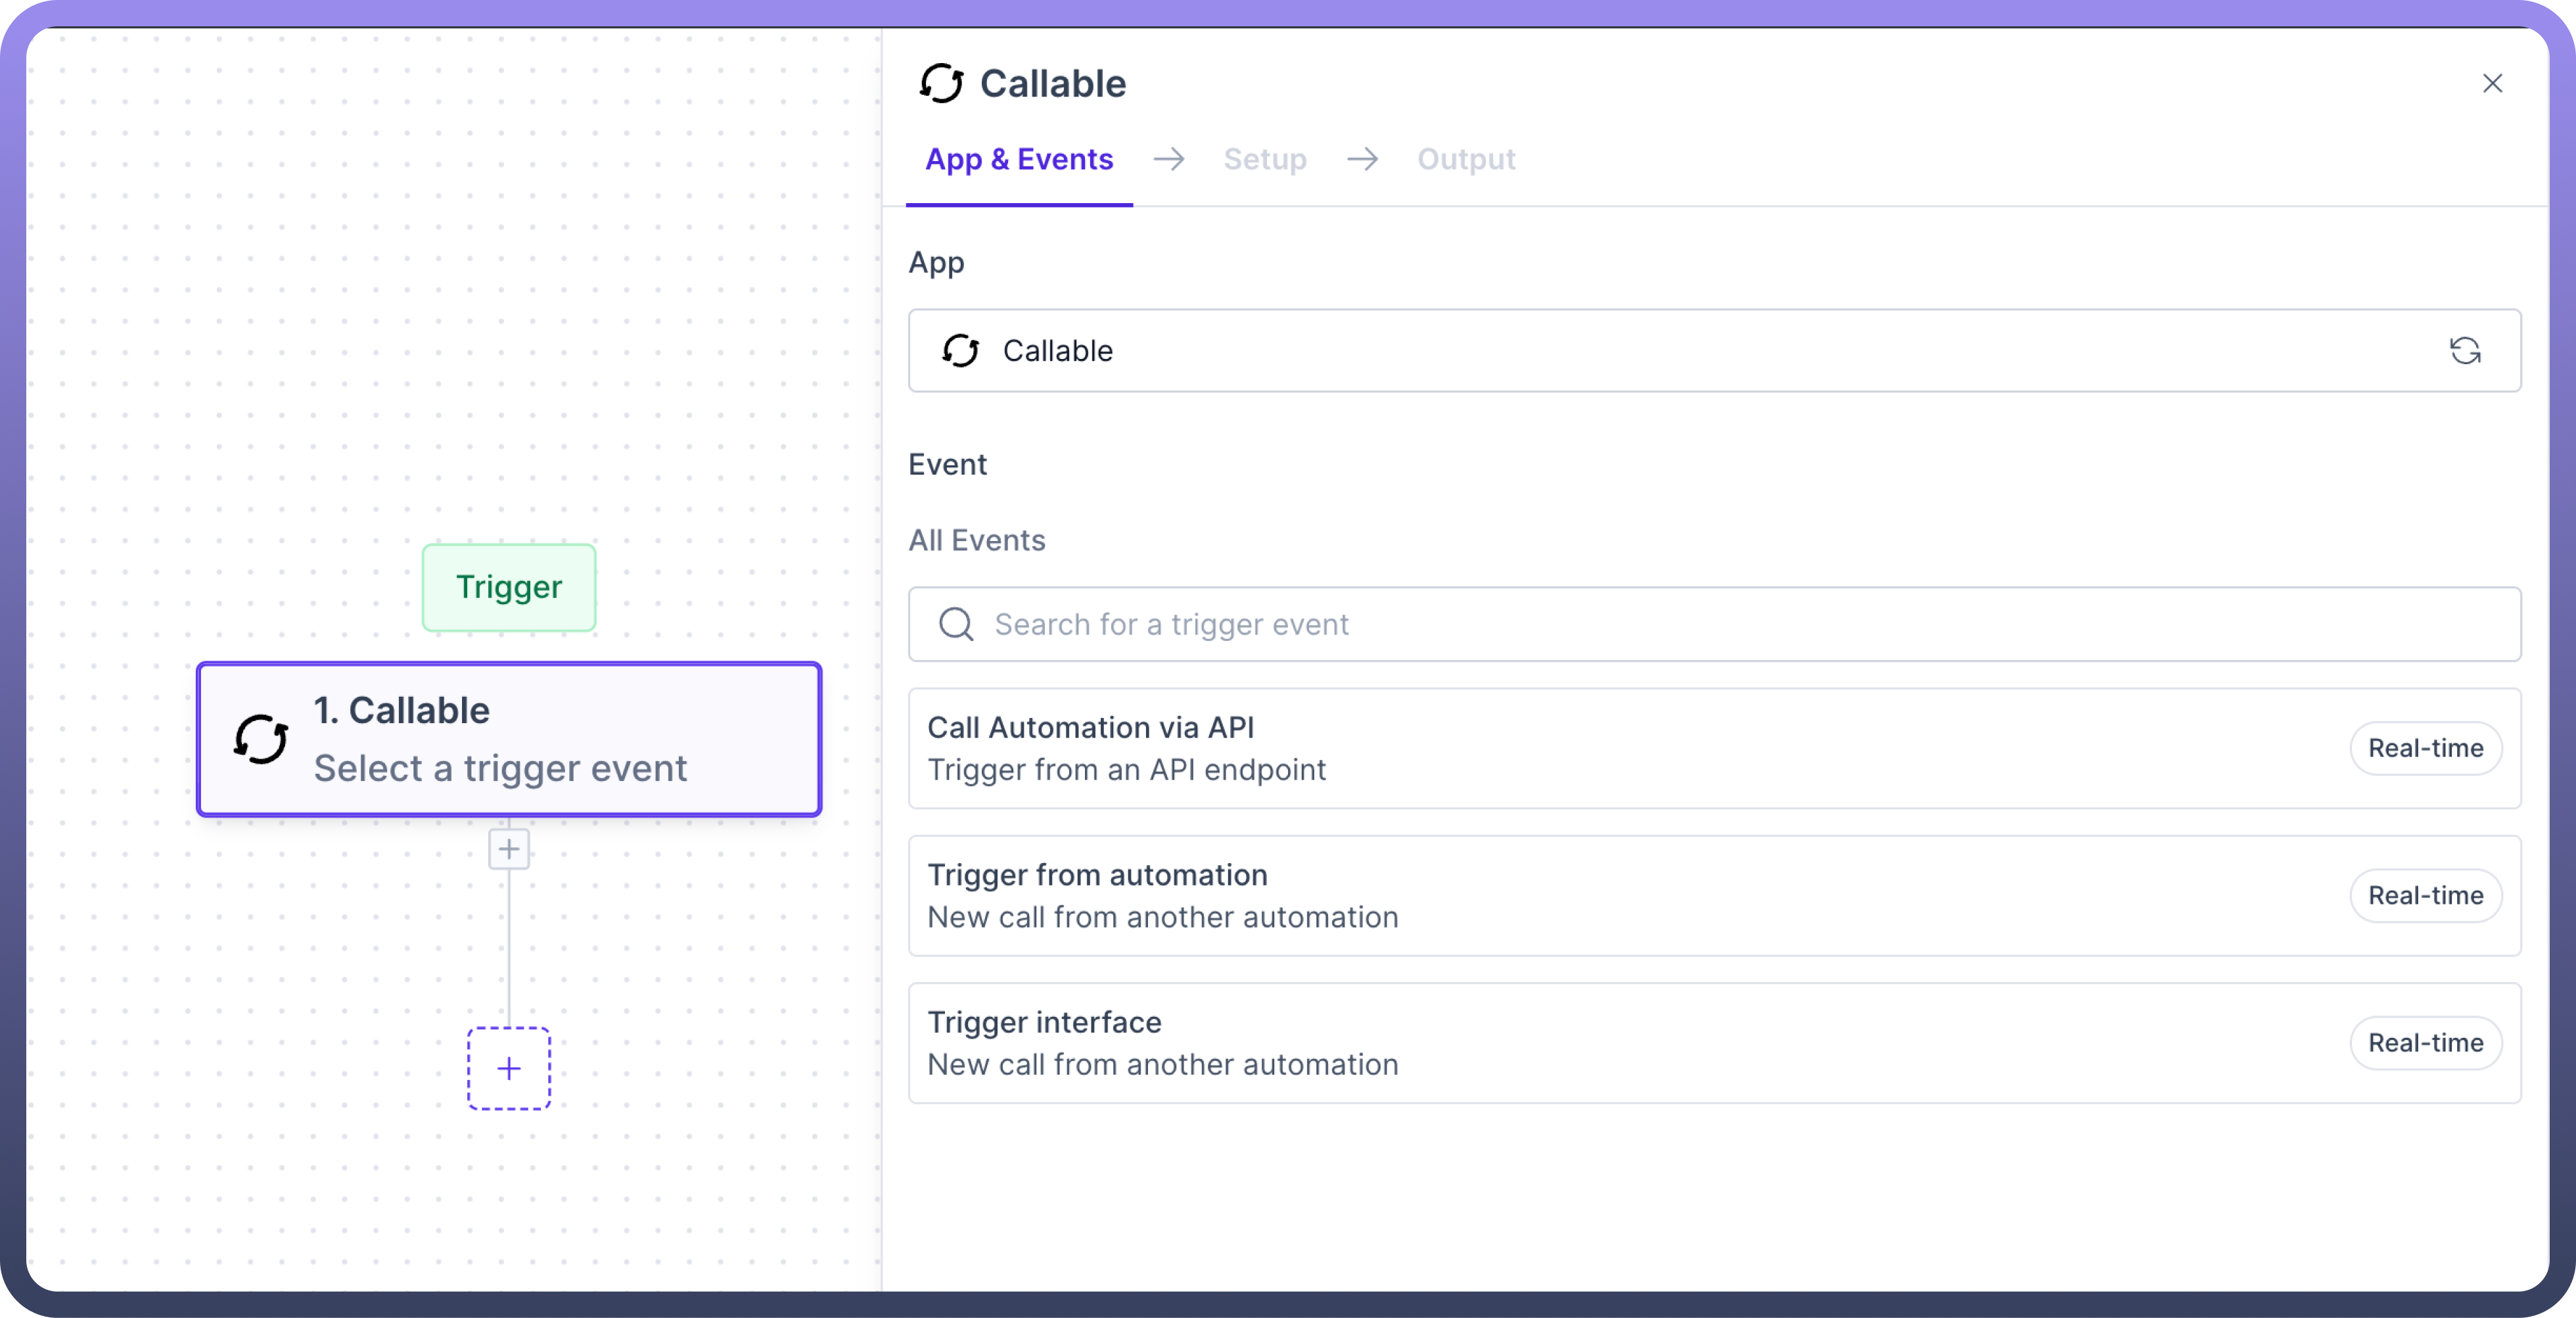Click the green Trigger label on the canvas

(x=509, y=587)
